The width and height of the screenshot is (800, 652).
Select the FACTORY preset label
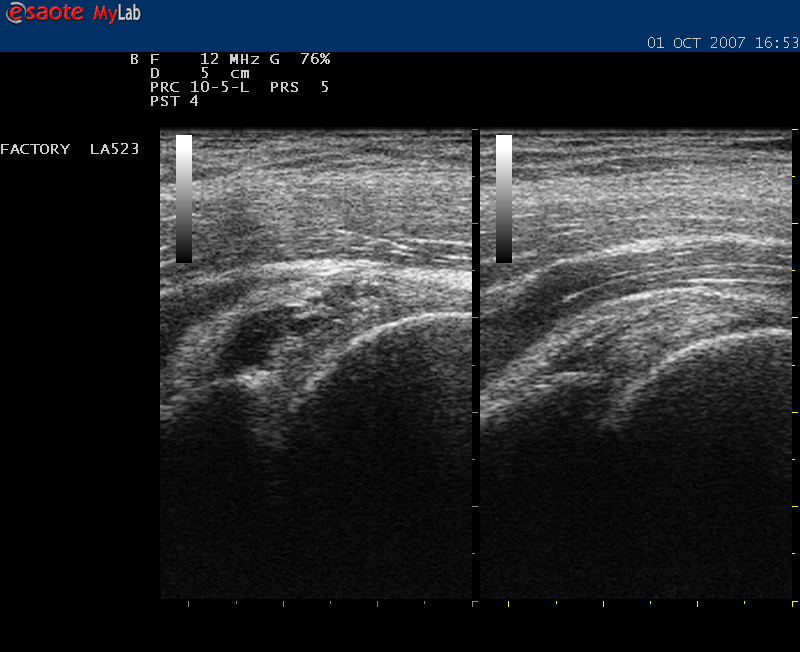click(x=35, y=149)
